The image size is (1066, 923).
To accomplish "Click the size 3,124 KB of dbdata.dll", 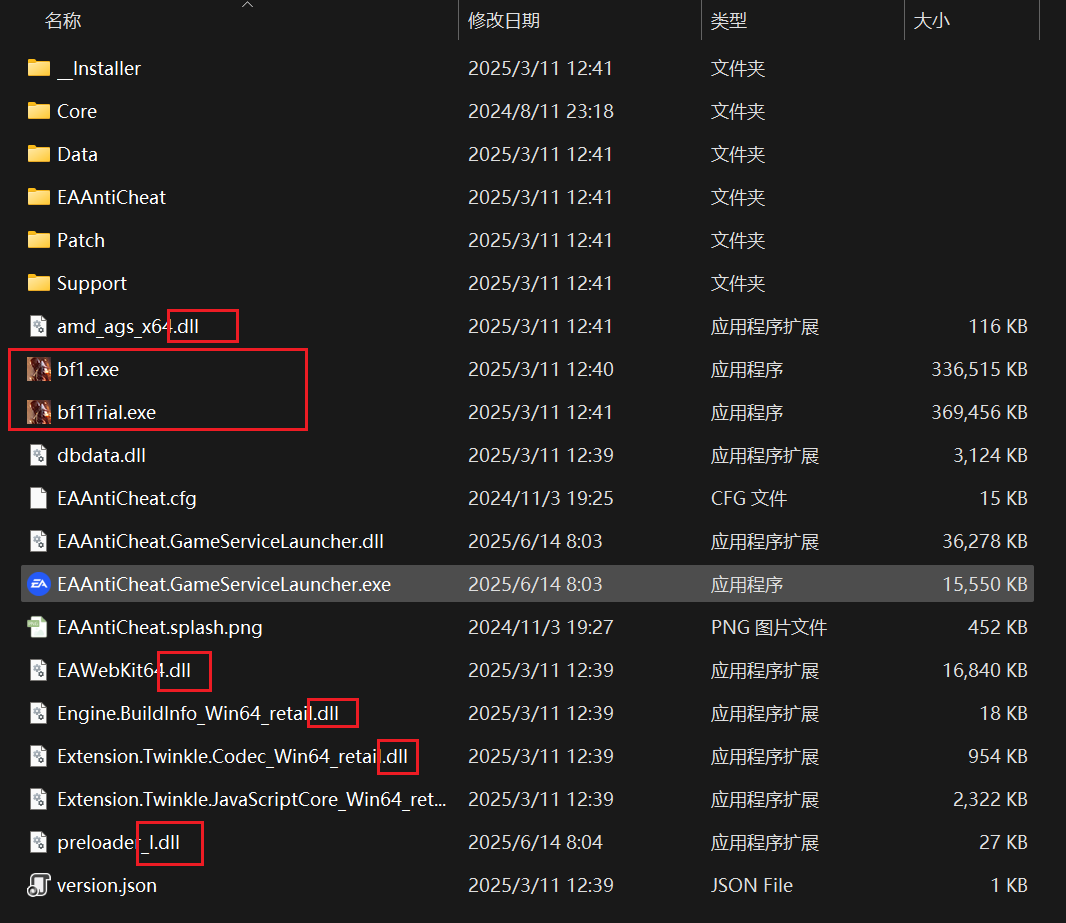I will tap(990, 455).
